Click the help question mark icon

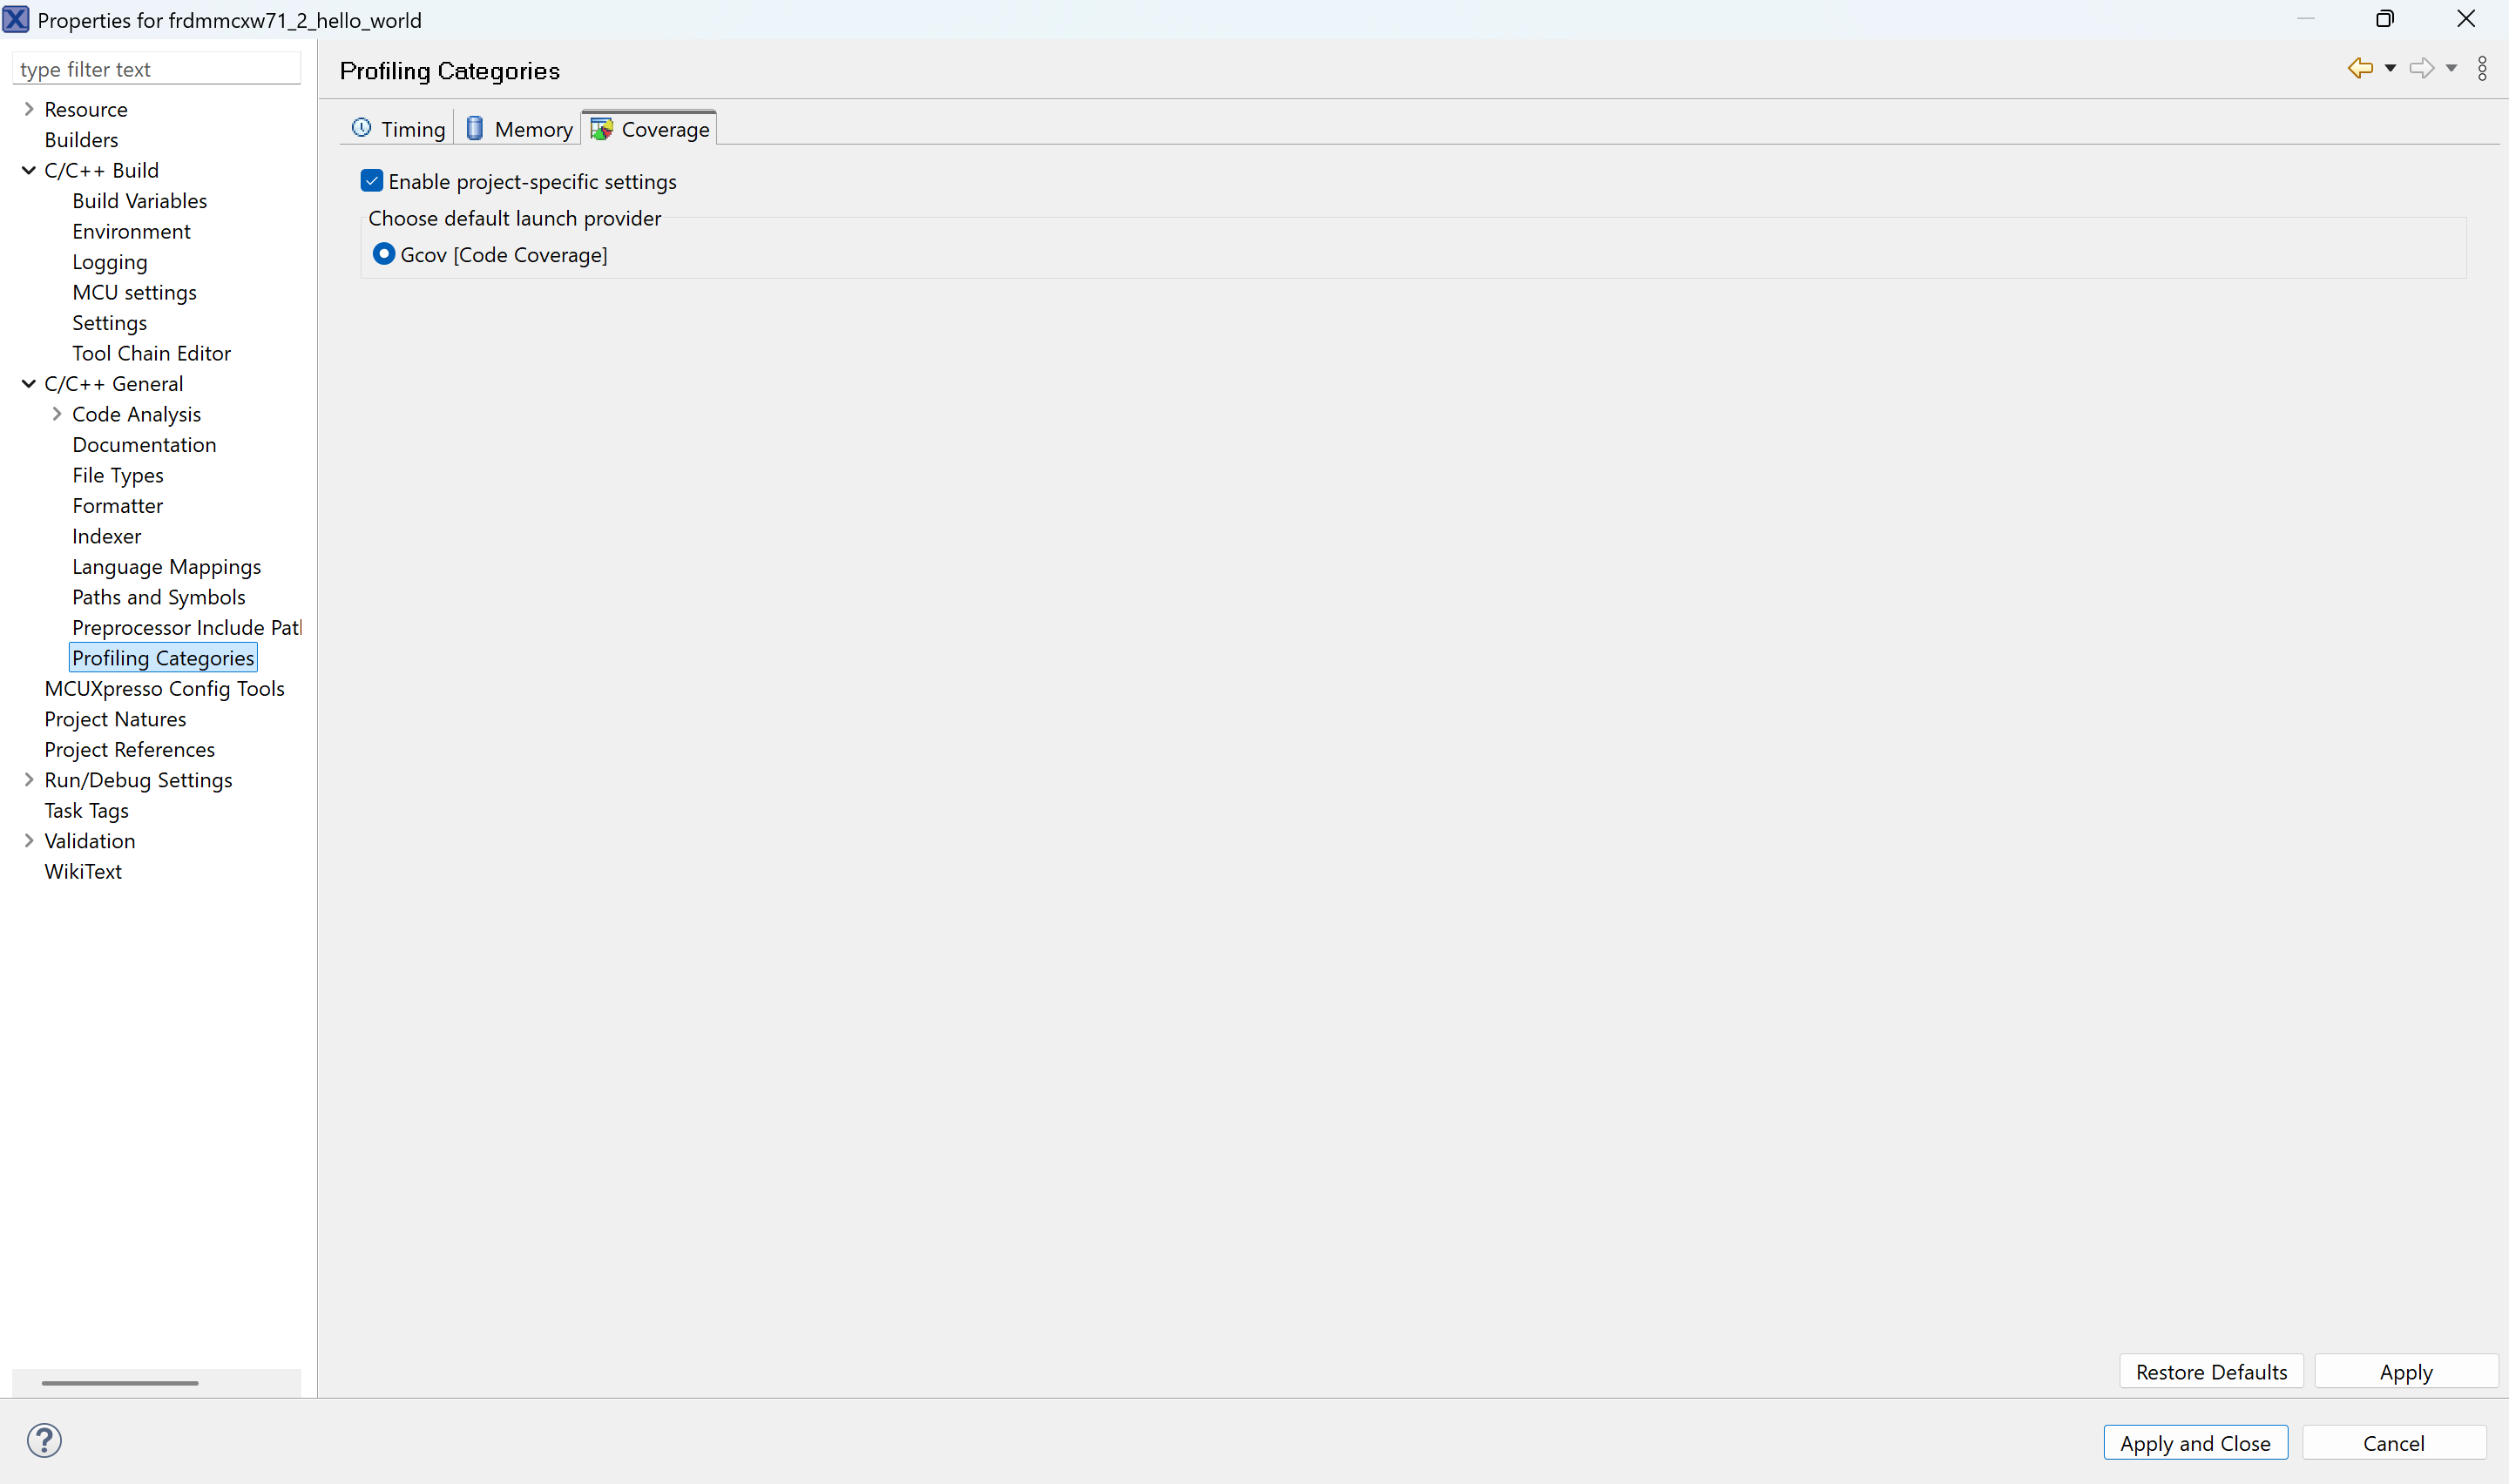click(44, 1441)
